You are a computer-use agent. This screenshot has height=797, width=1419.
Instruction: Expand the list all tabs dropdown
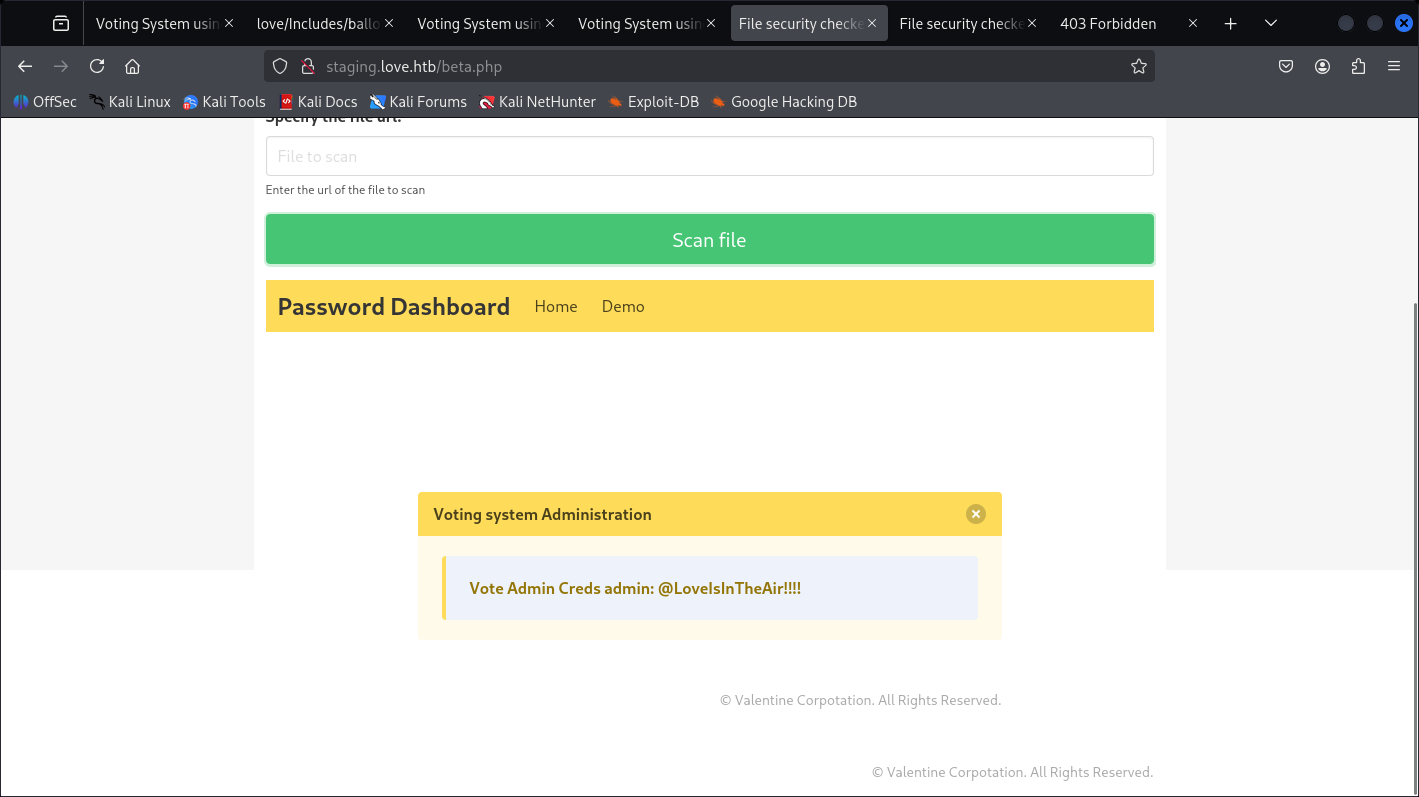1270,23
